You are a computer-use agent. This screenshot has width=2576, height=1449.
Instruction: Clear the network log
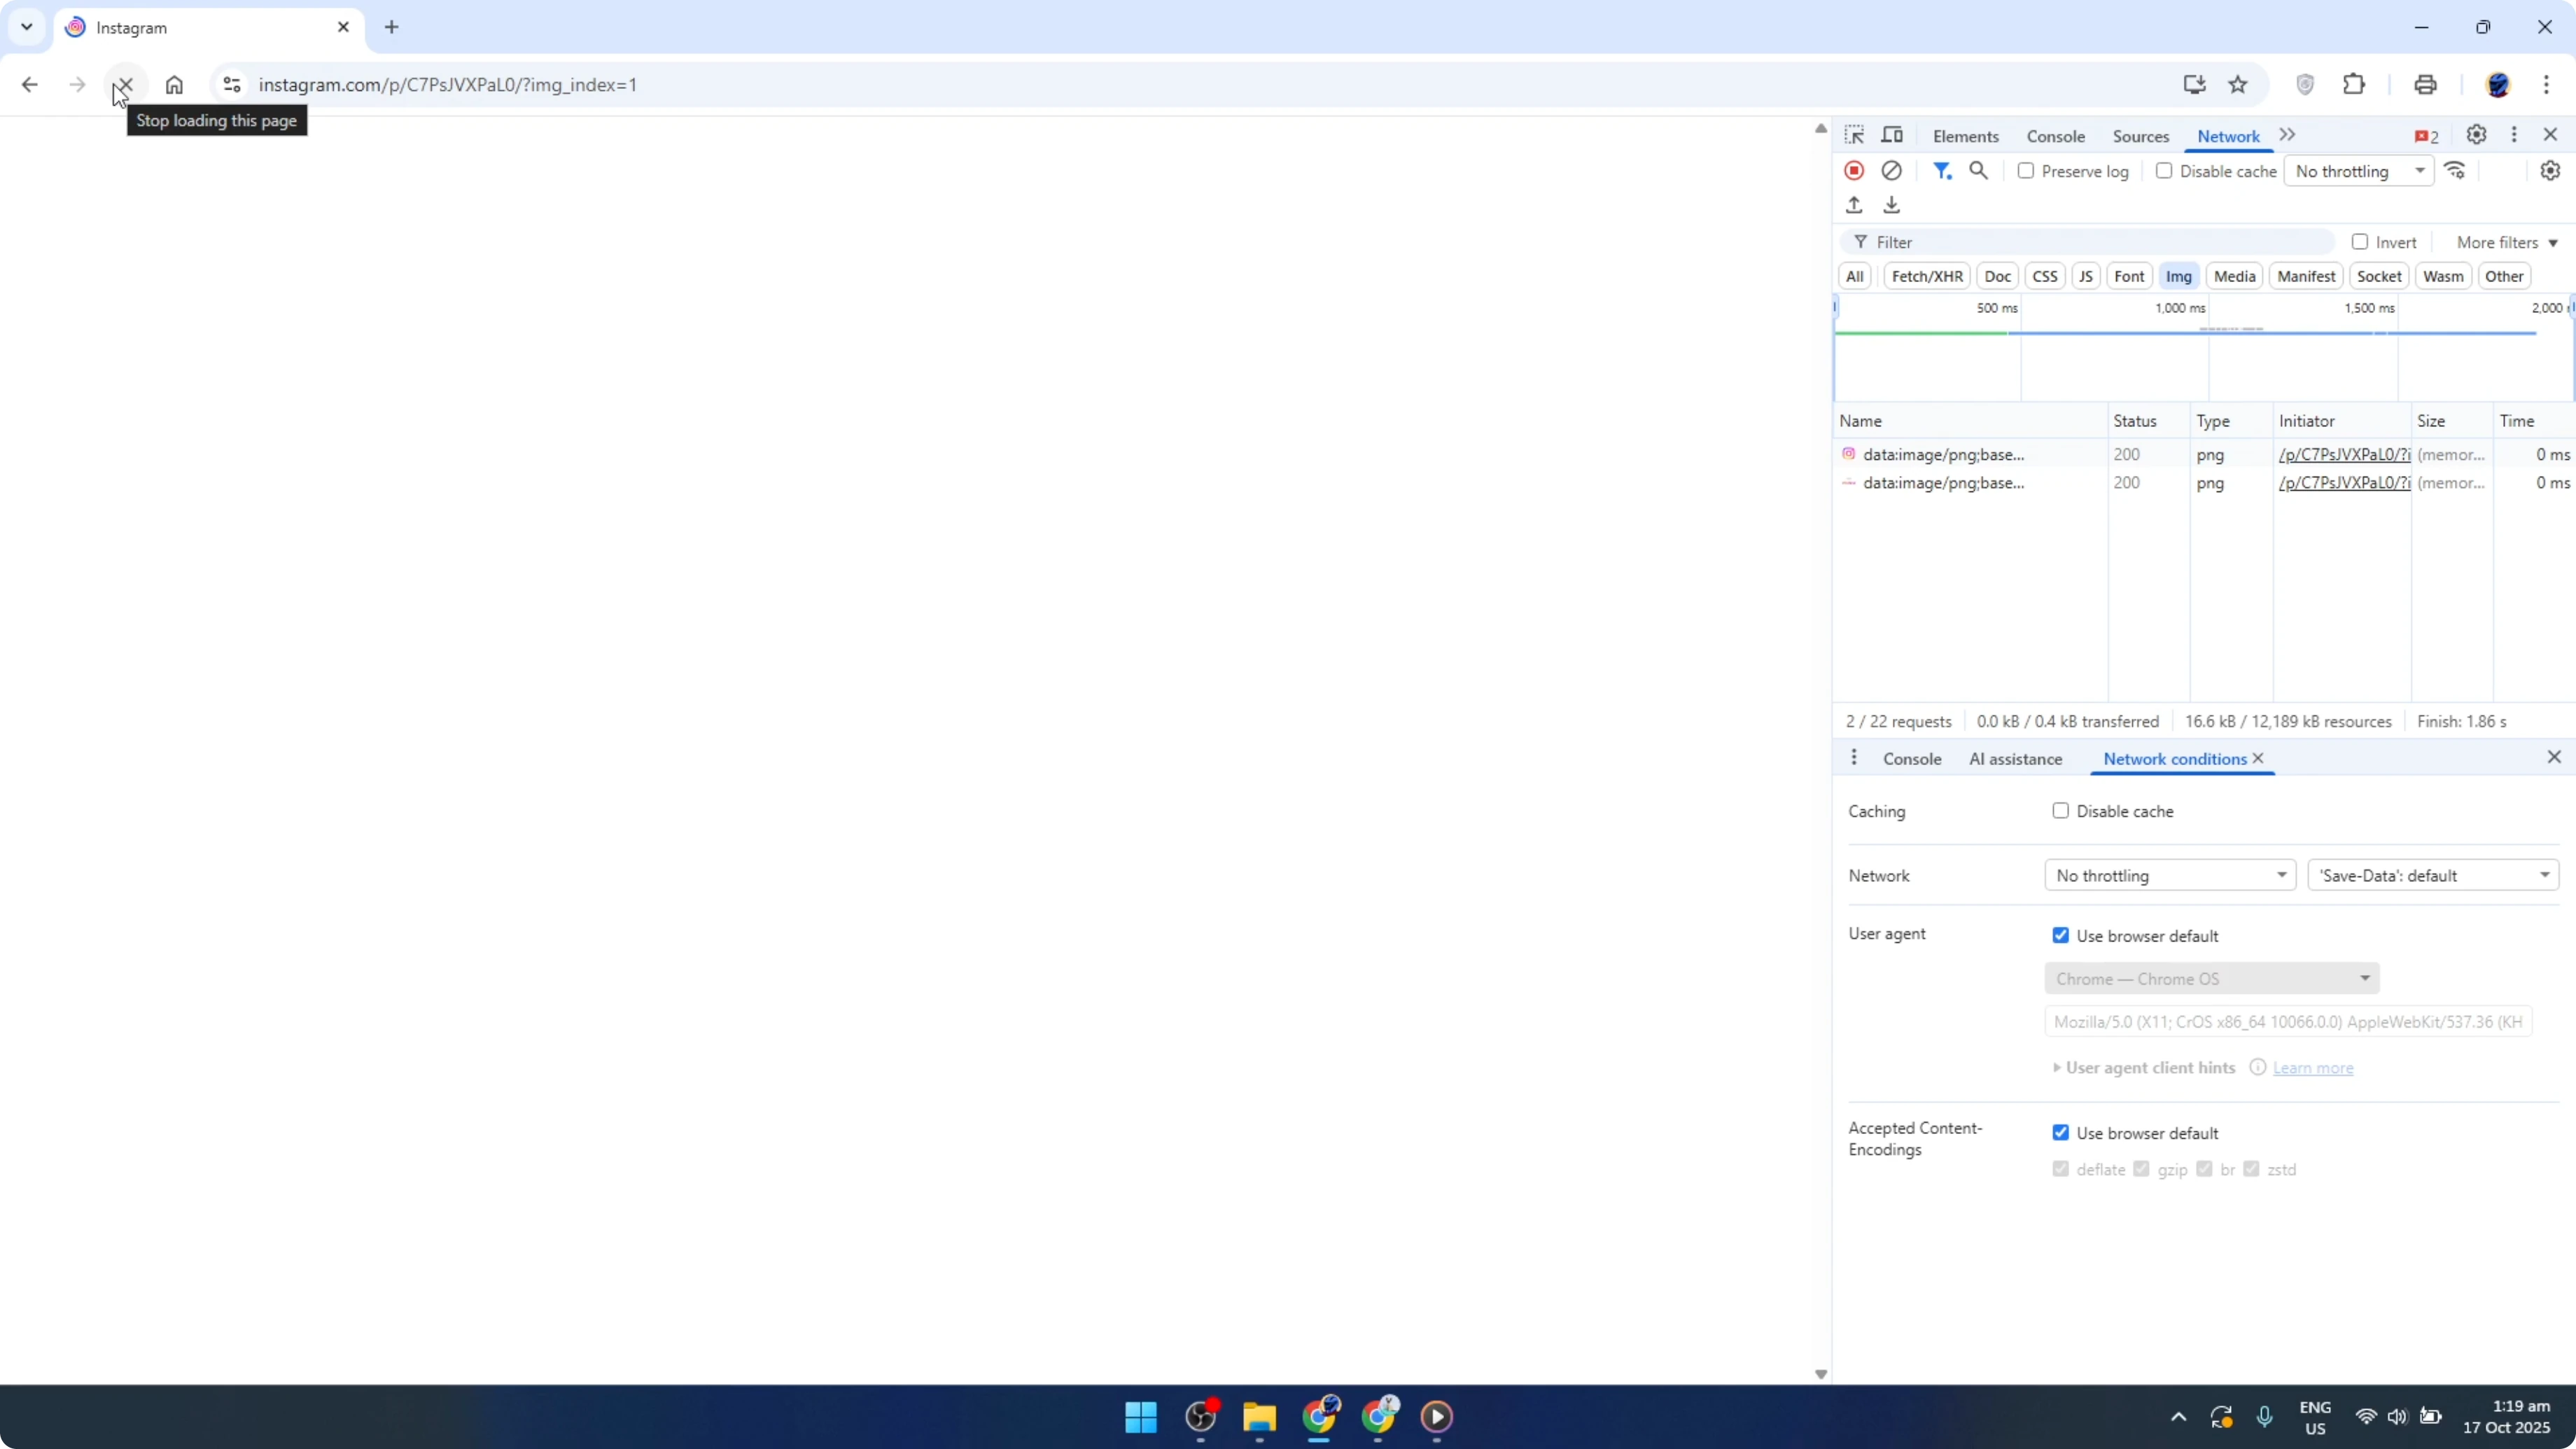tap(1892, 170)
